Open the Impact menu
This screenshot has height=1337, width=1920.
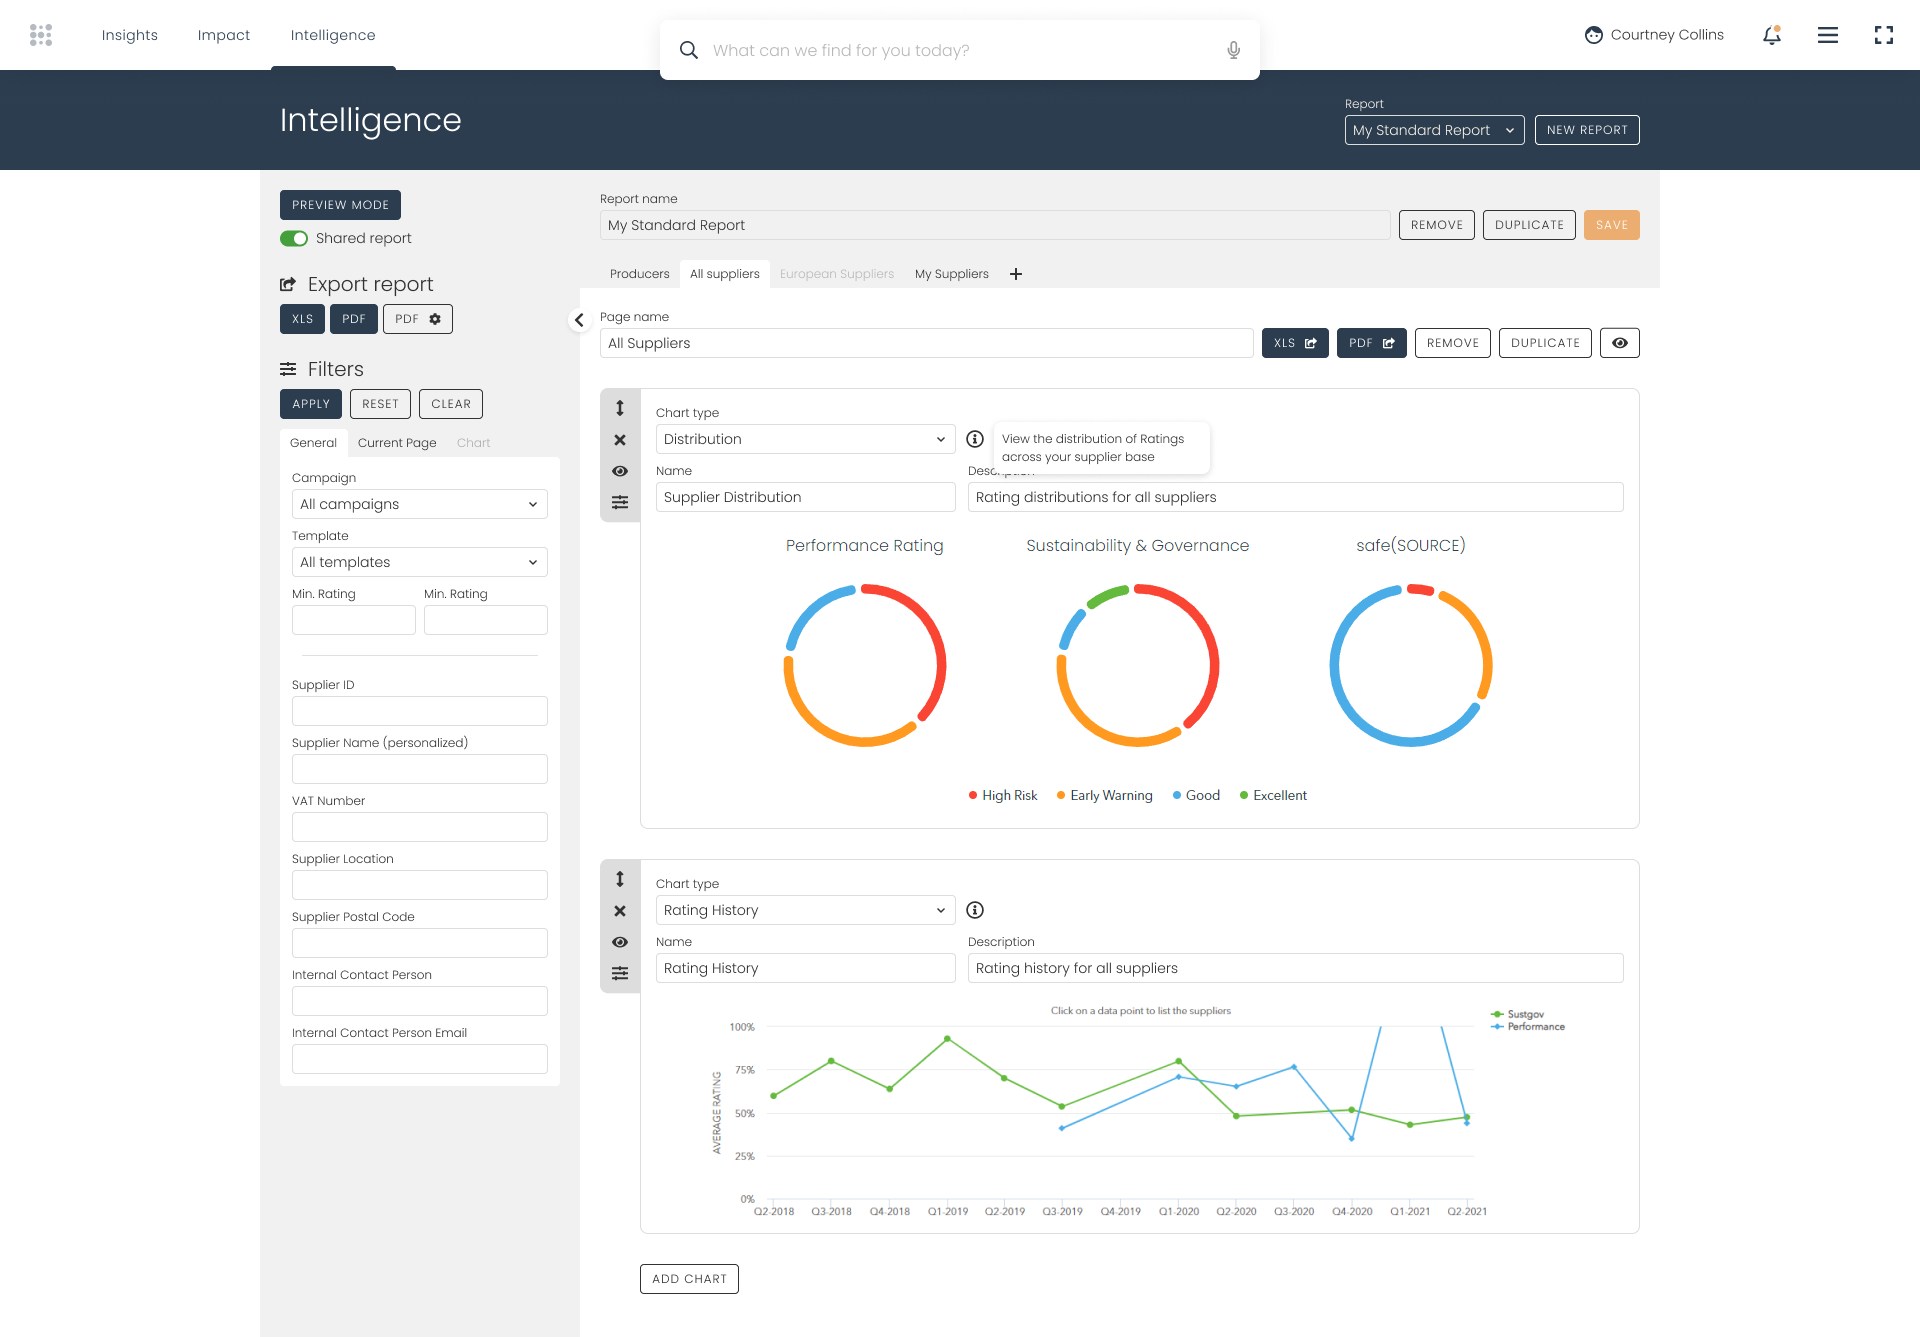224,35
